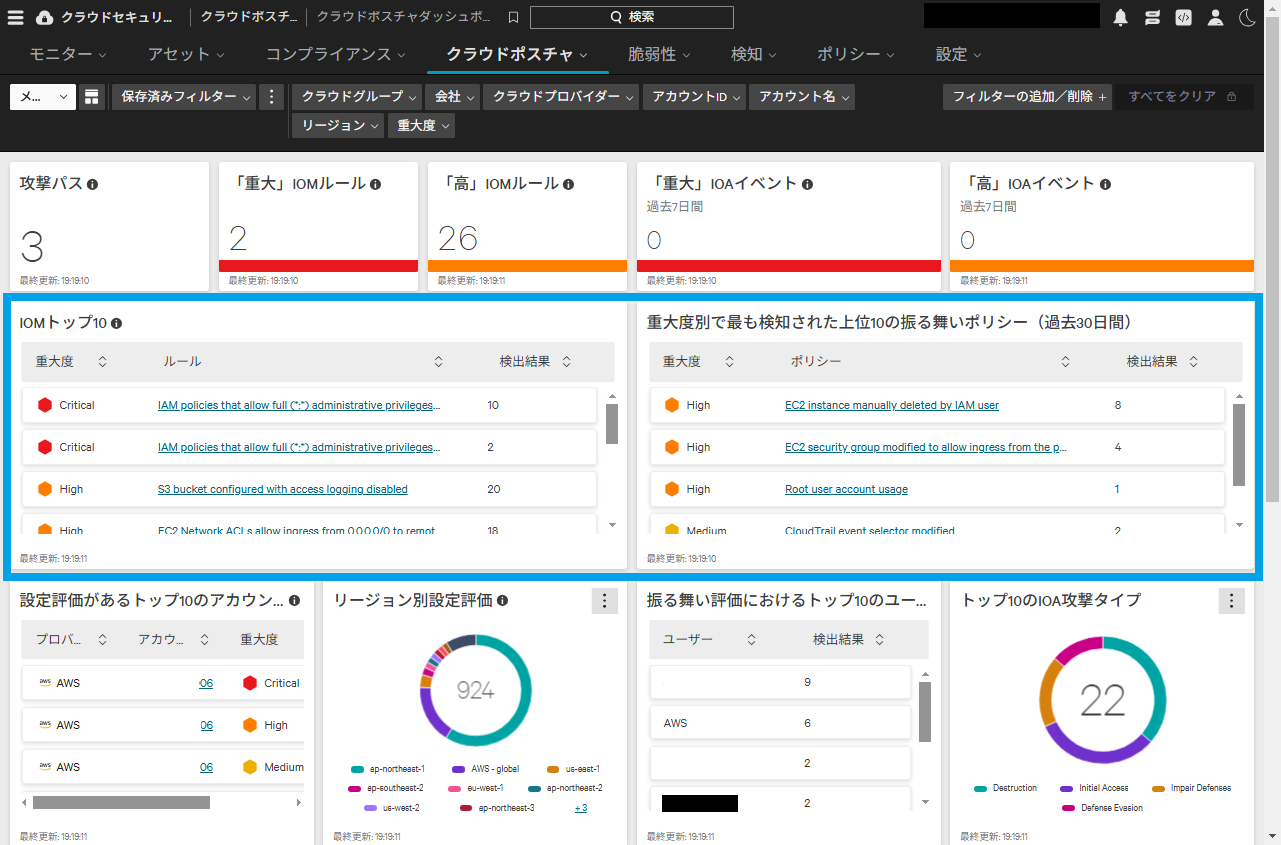This screenshot has width=1281, height=845.
Task: Open the メ... view selector dropdown
Action: click(x=43, y=97)
